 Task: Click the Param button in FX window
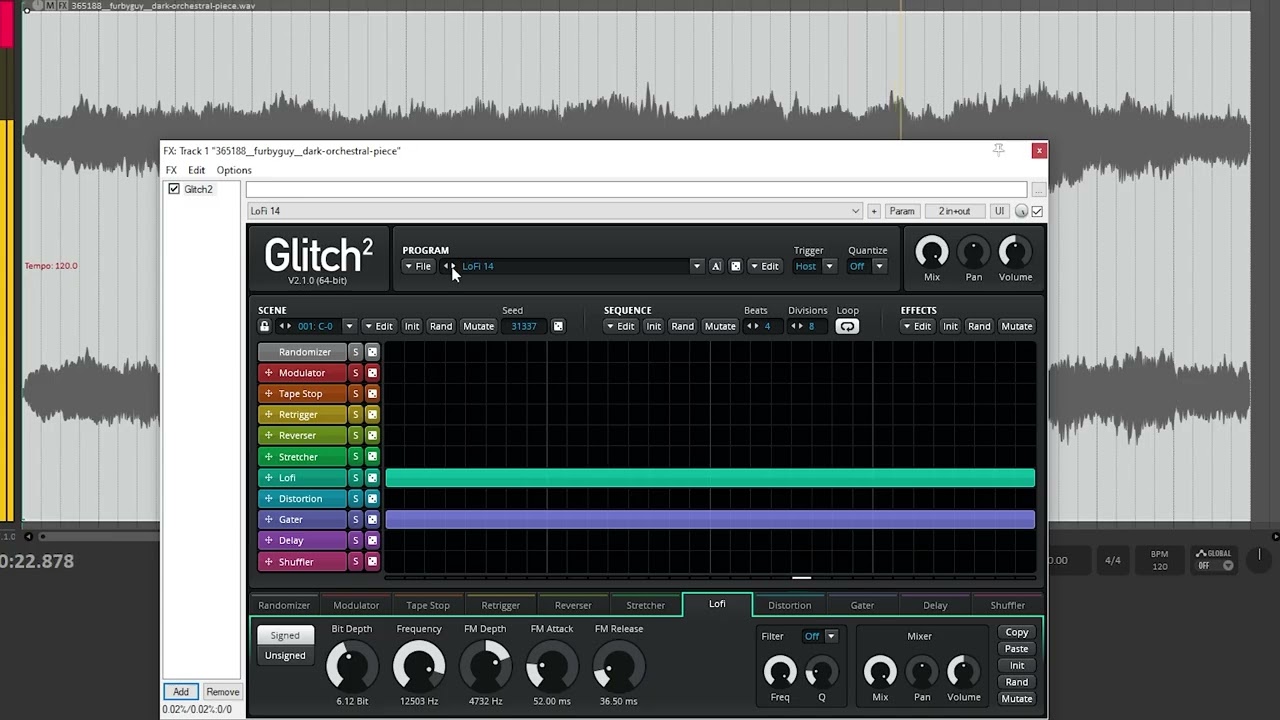[x=902, y=211]
